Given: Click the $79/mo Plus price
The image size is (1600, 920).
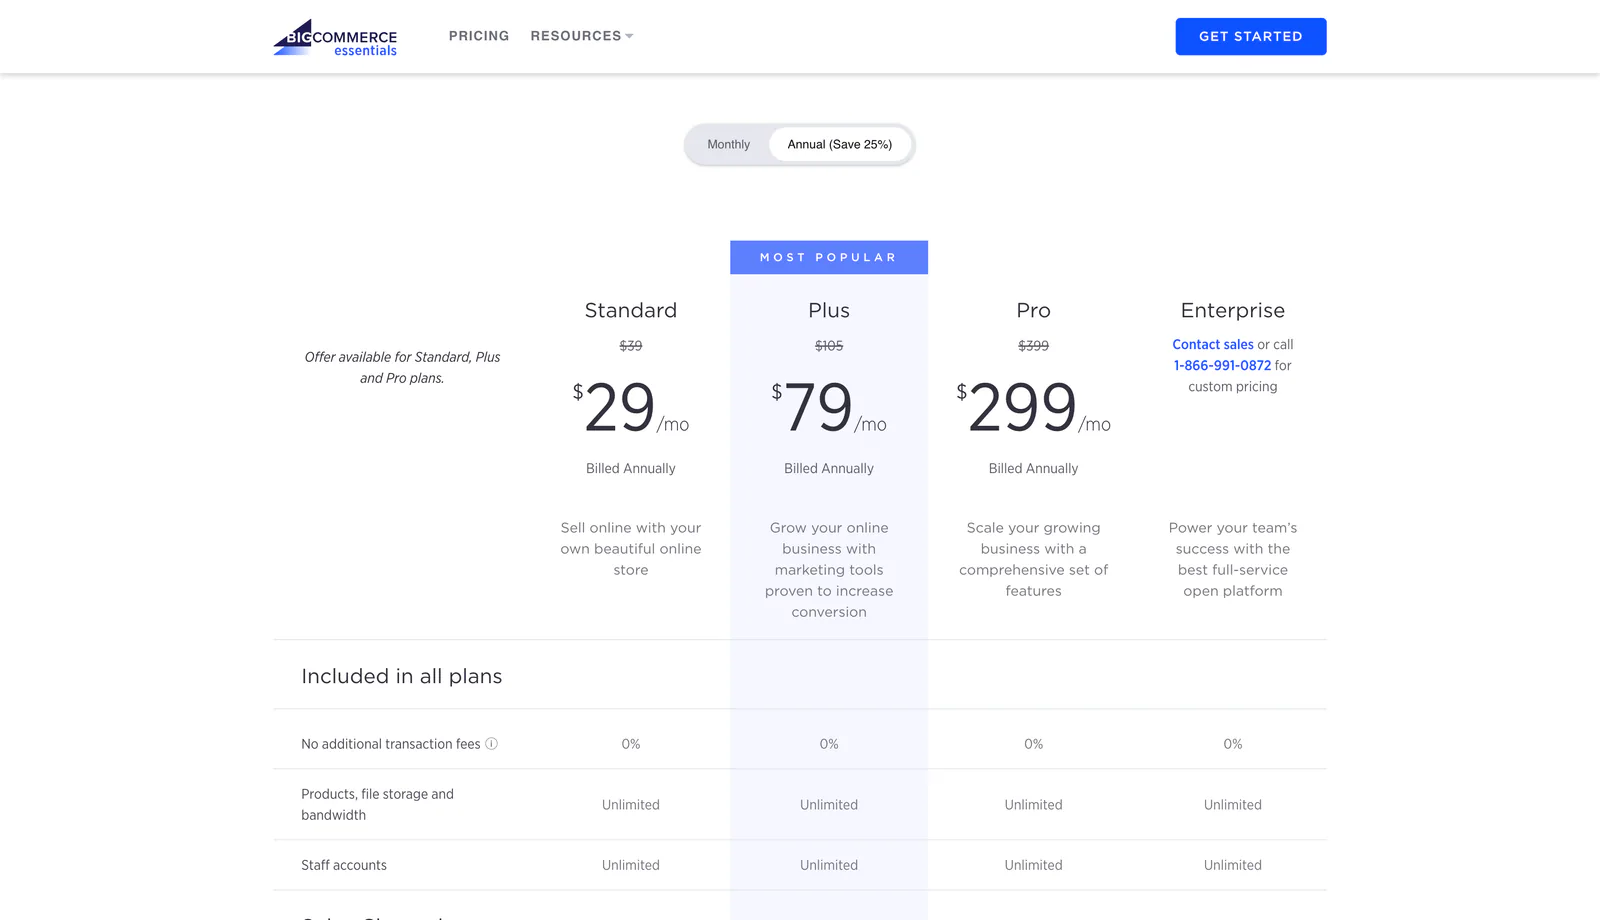Looking at the screenshot, I should coord(829,408).
